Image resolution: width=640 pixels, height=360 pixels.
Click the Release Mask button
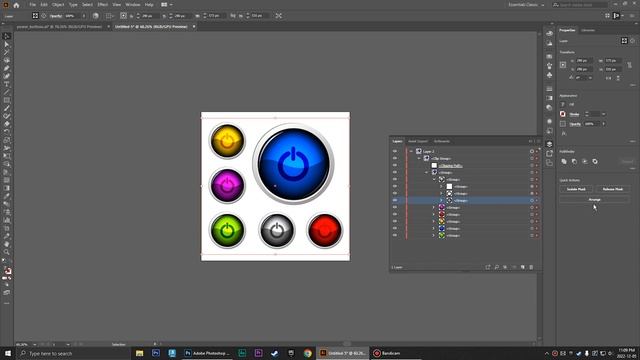[x=612, y=189]
